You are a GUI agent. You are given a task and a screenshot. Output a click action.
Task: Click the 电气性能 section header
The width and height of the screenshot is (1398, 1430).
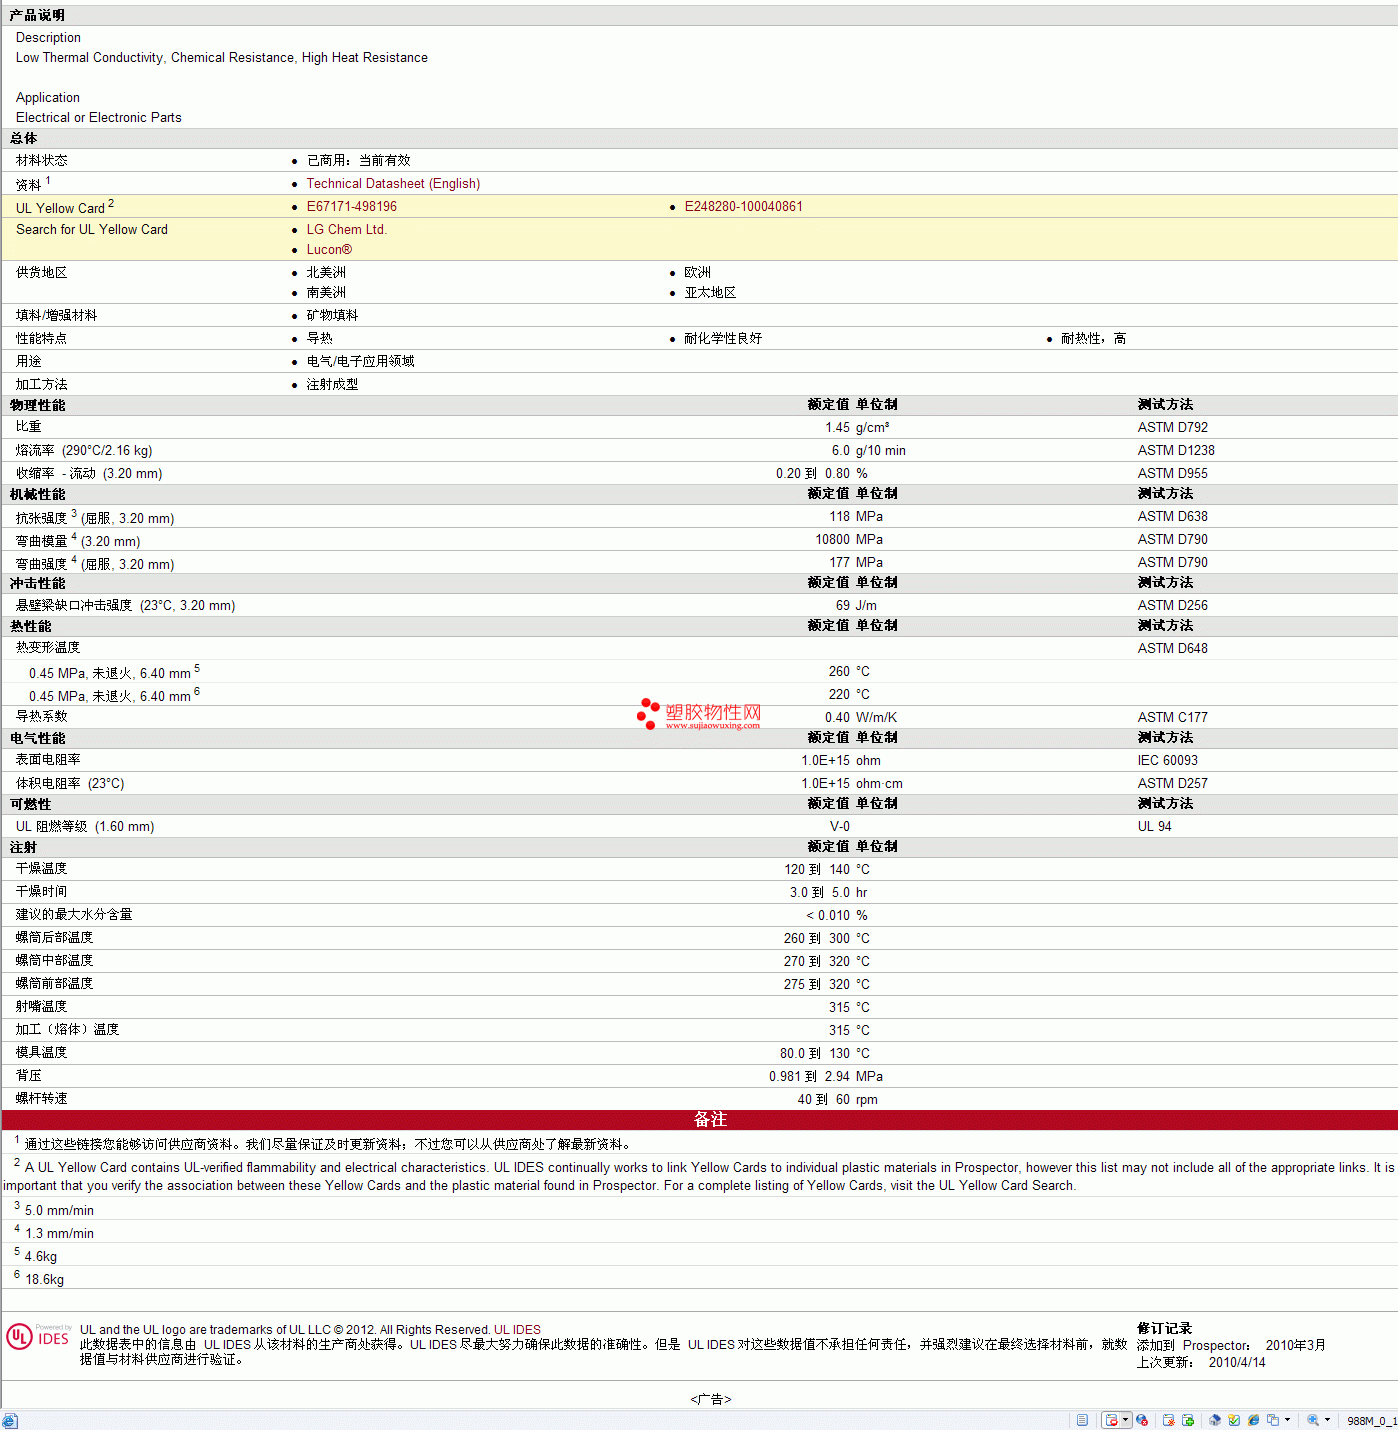tap(37, 739)
